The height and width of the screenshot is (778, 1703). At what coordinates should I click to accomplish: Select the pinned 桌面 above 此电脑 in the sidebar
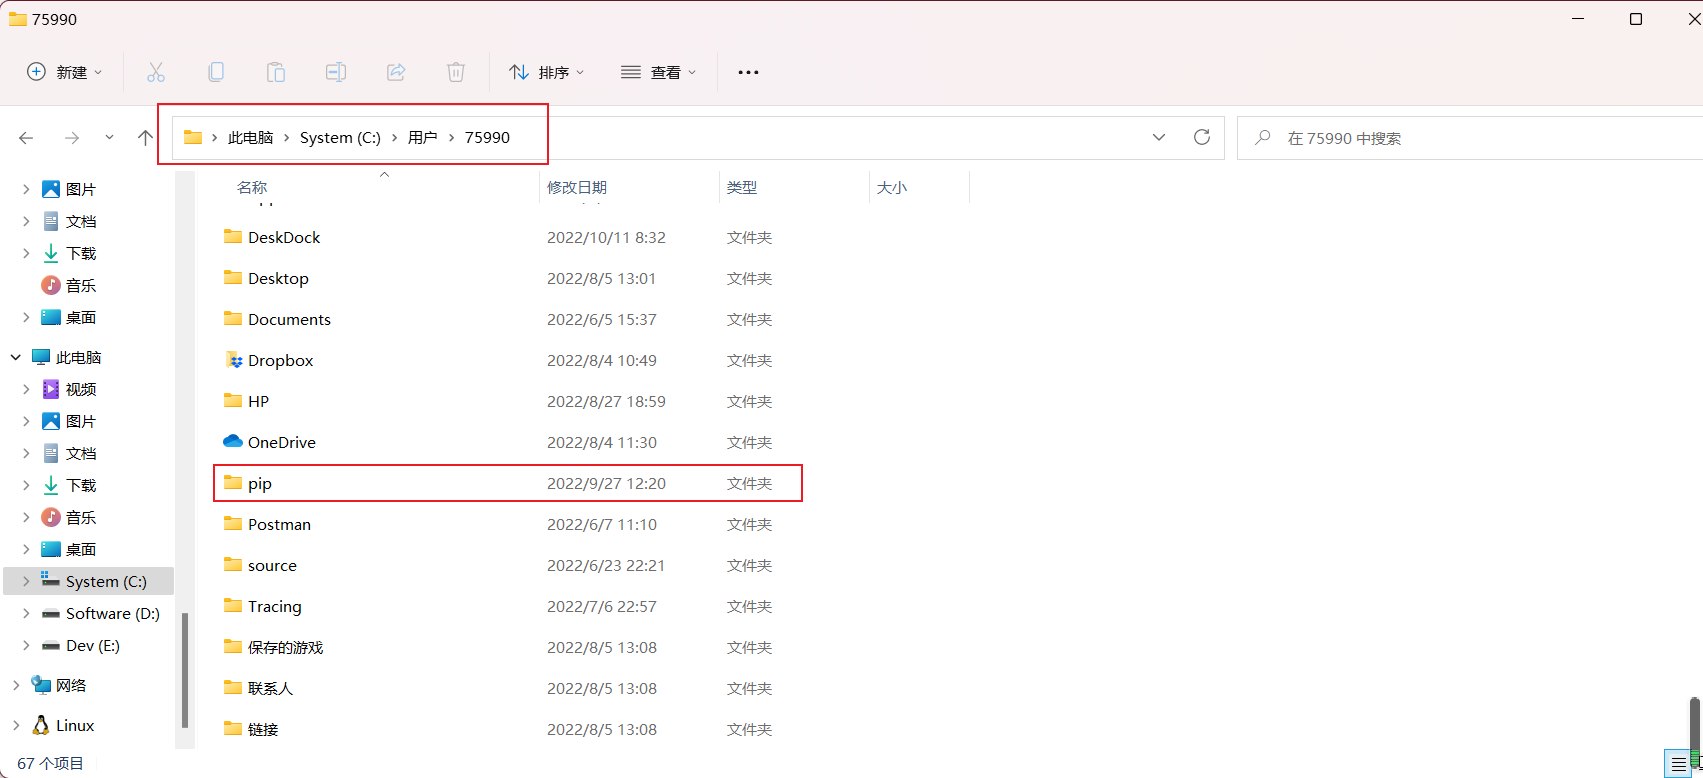click(81, 317)
